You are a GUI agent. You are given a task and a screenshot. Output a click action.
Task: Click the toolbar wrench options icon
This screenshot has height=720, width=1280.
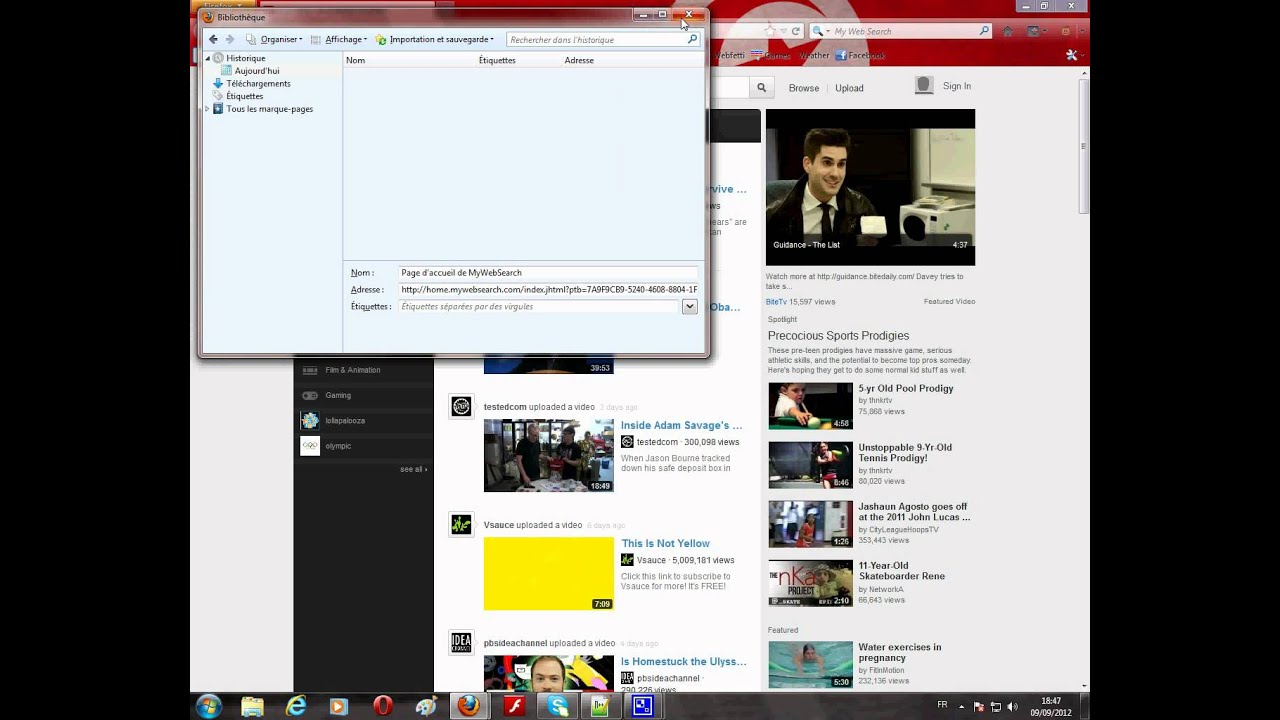point(1071,56)
